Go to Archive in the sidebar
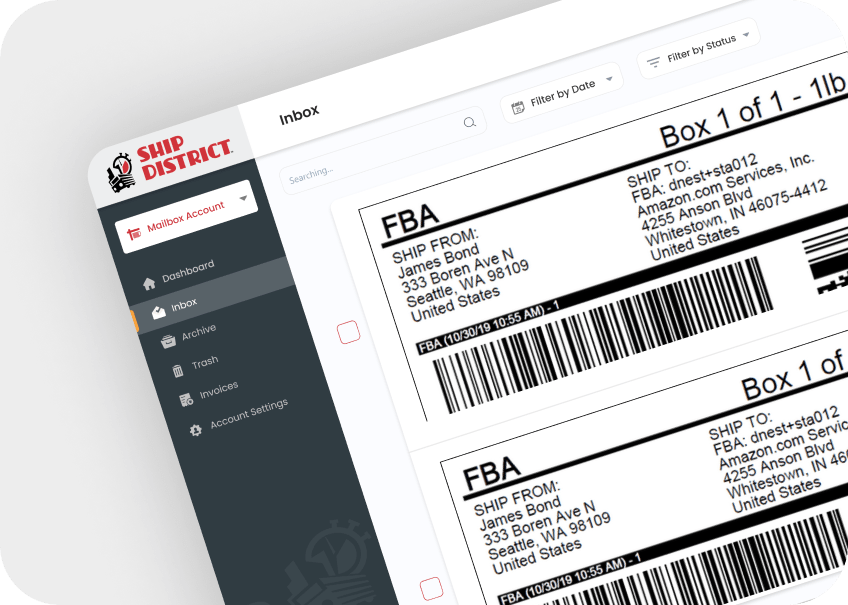 (198, 332)
